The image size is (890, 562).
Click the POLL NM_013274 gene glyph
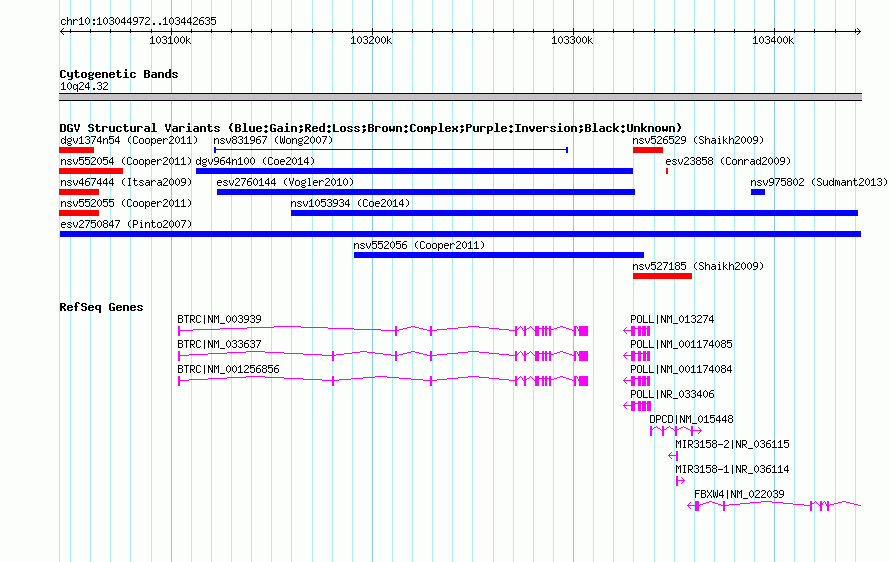pyautogui.click(x=637, y=330)
